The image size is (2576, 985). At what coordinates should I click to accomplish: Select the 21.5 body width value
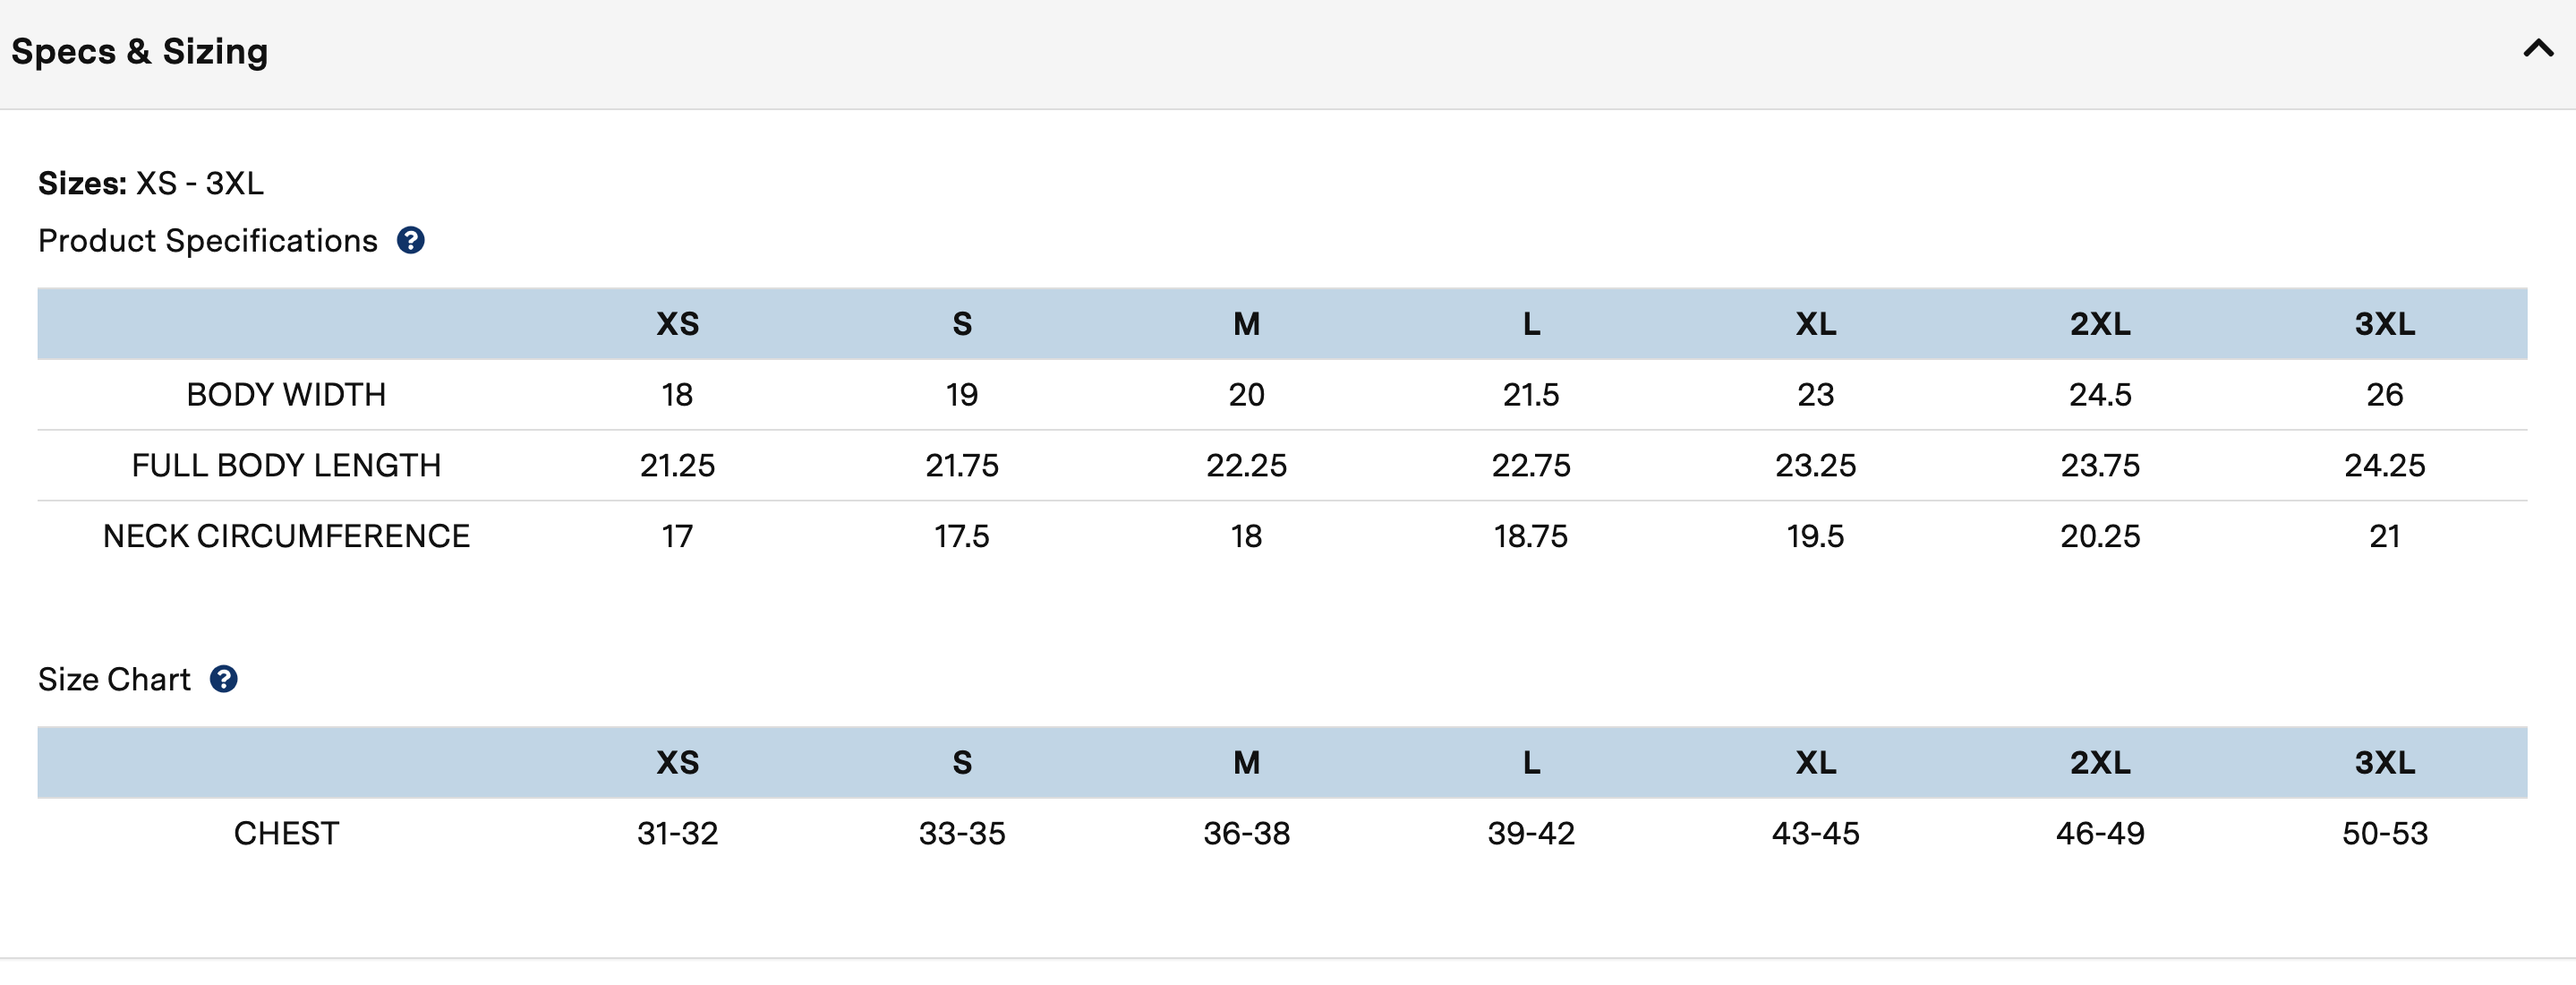[1530, 395]
